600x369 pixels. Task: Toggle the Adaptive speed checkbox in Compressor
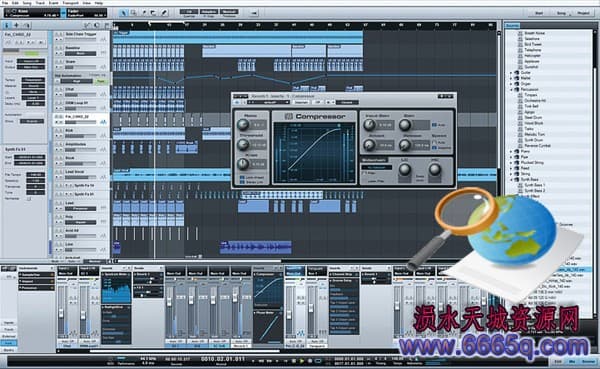pyautogui.click(x=434, y=147)
